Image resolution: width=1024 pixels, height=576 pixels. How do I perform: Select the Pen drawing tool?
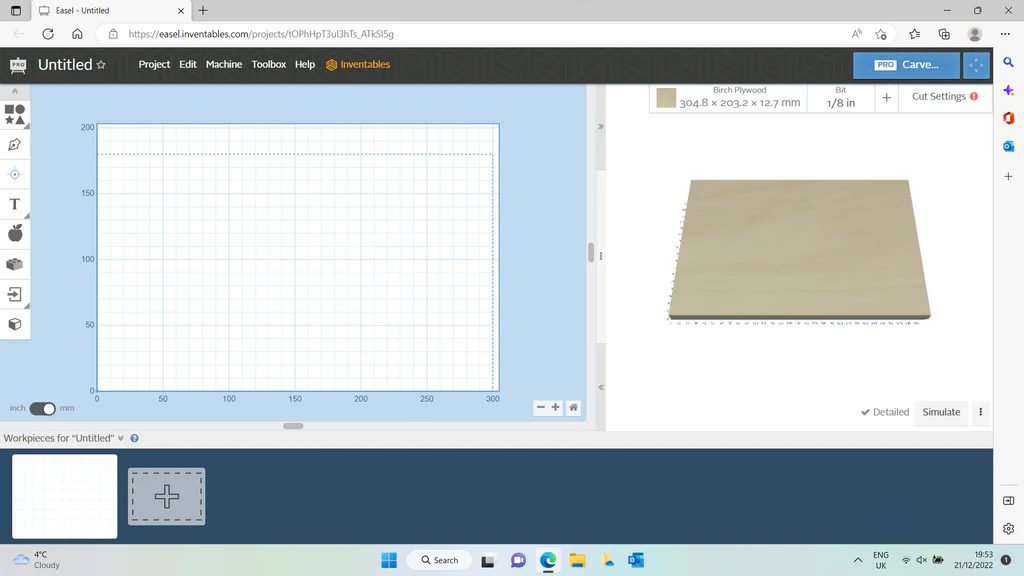point(15,145)
